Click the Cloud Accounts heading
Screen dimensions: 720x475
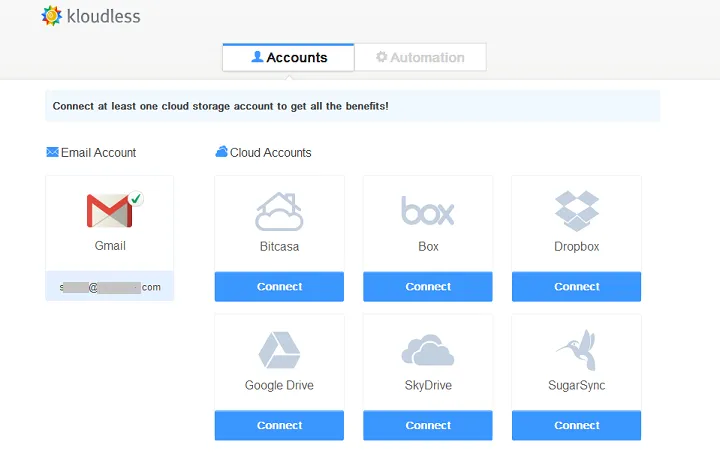click(x=270, y=153)
